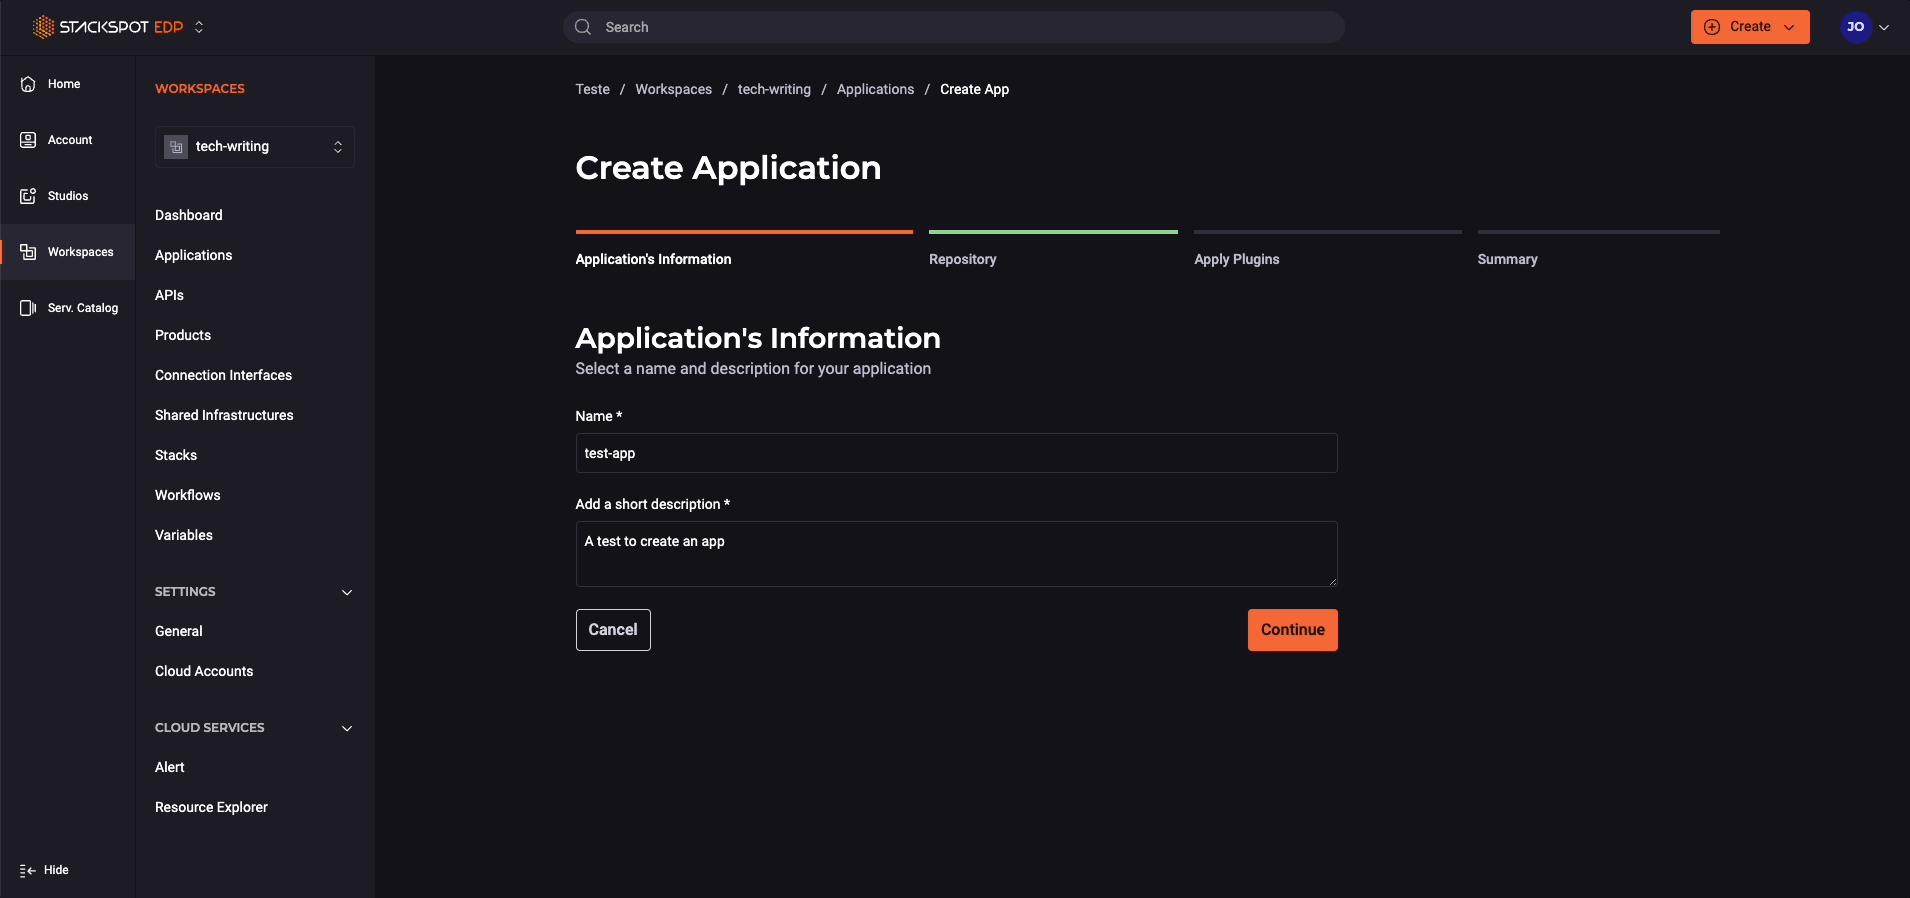Click the Cancel button
The height and width of the screenshot is (898, 1910).
(613, 630)
